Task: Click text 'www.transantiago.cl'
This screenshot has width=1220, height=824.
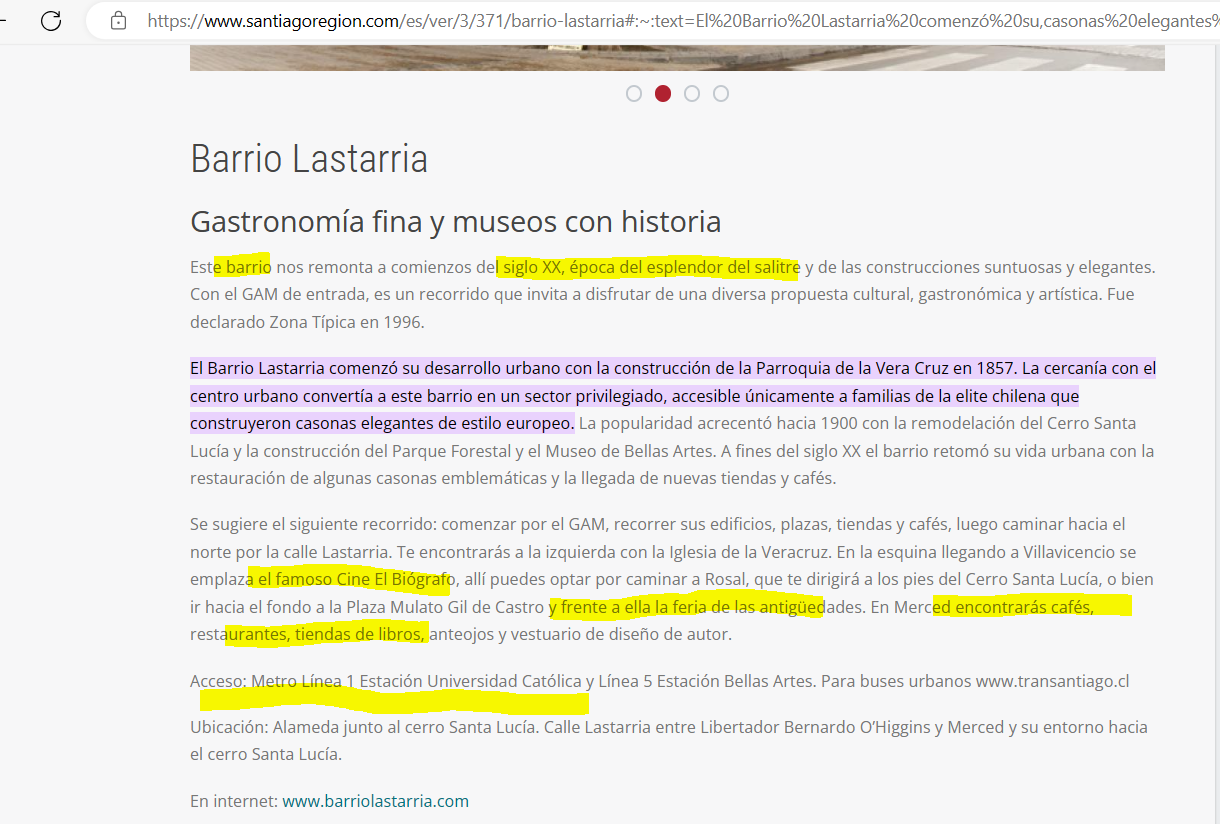Action: coord(1052,682)
